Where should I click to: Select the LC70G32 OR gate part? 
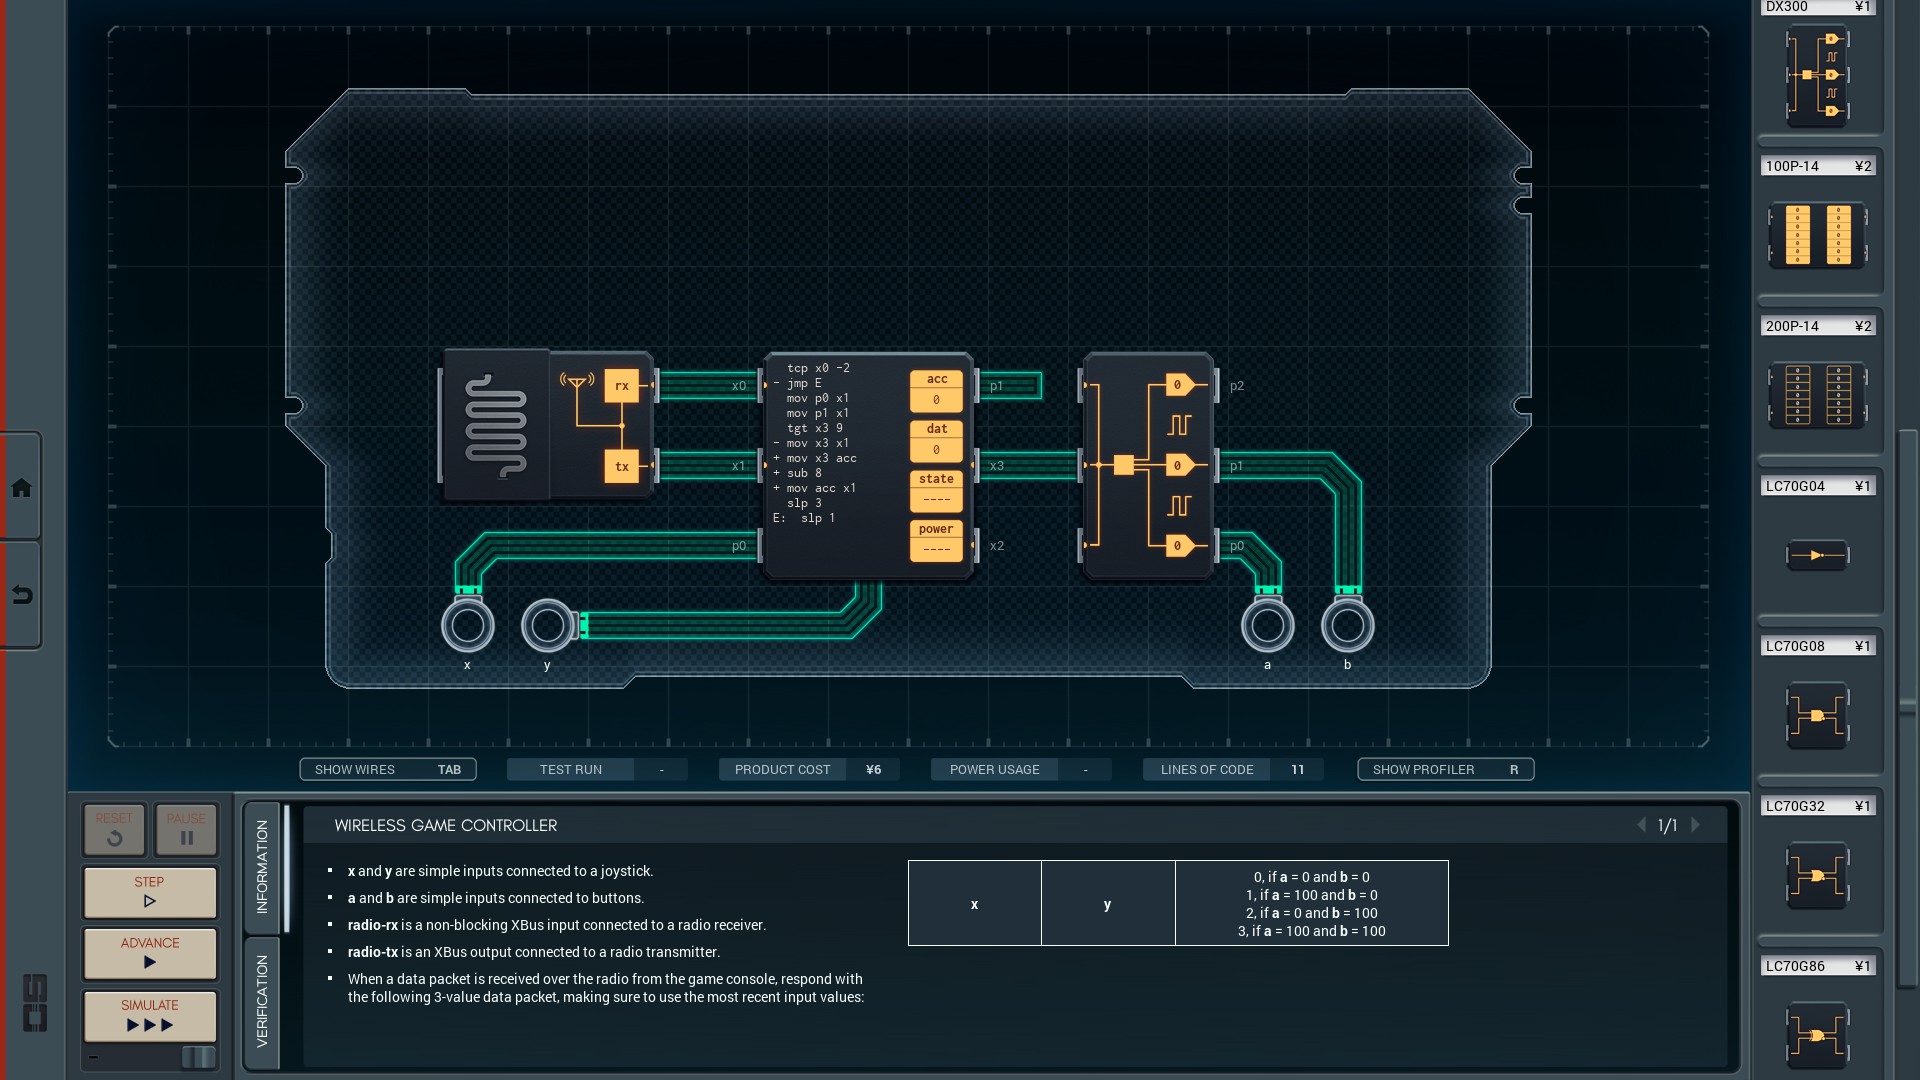[x=1817, y=875]
